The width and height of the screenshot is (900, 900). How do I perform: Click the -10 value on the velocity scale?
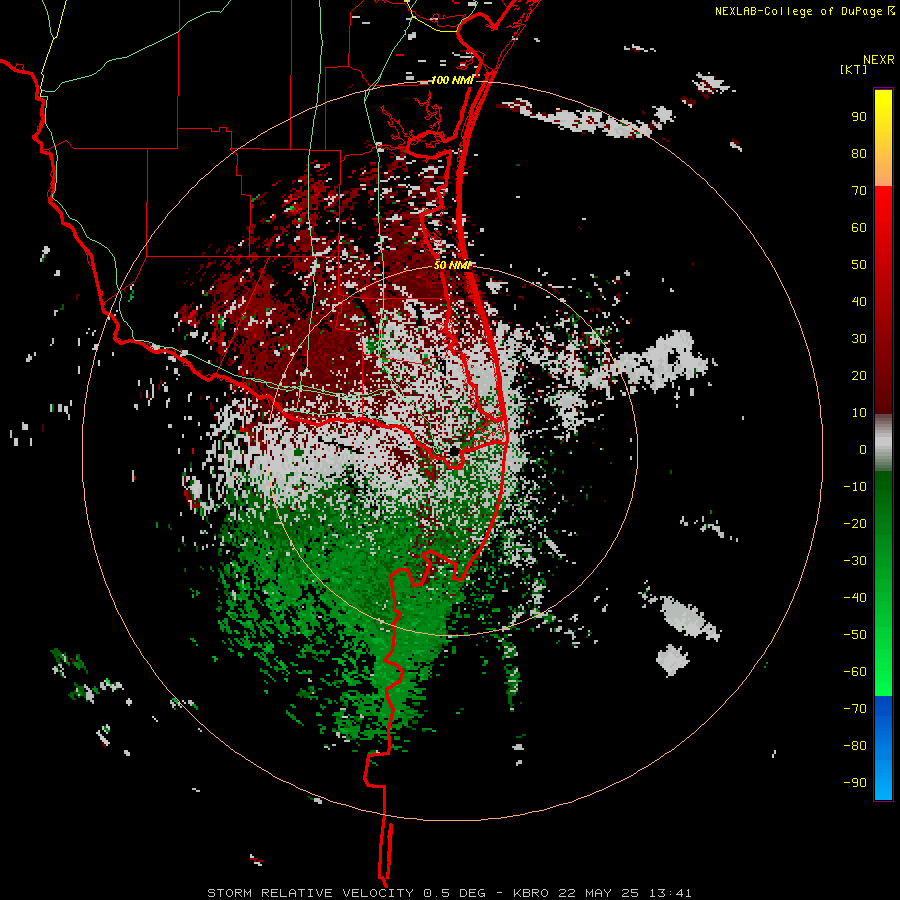855,487
